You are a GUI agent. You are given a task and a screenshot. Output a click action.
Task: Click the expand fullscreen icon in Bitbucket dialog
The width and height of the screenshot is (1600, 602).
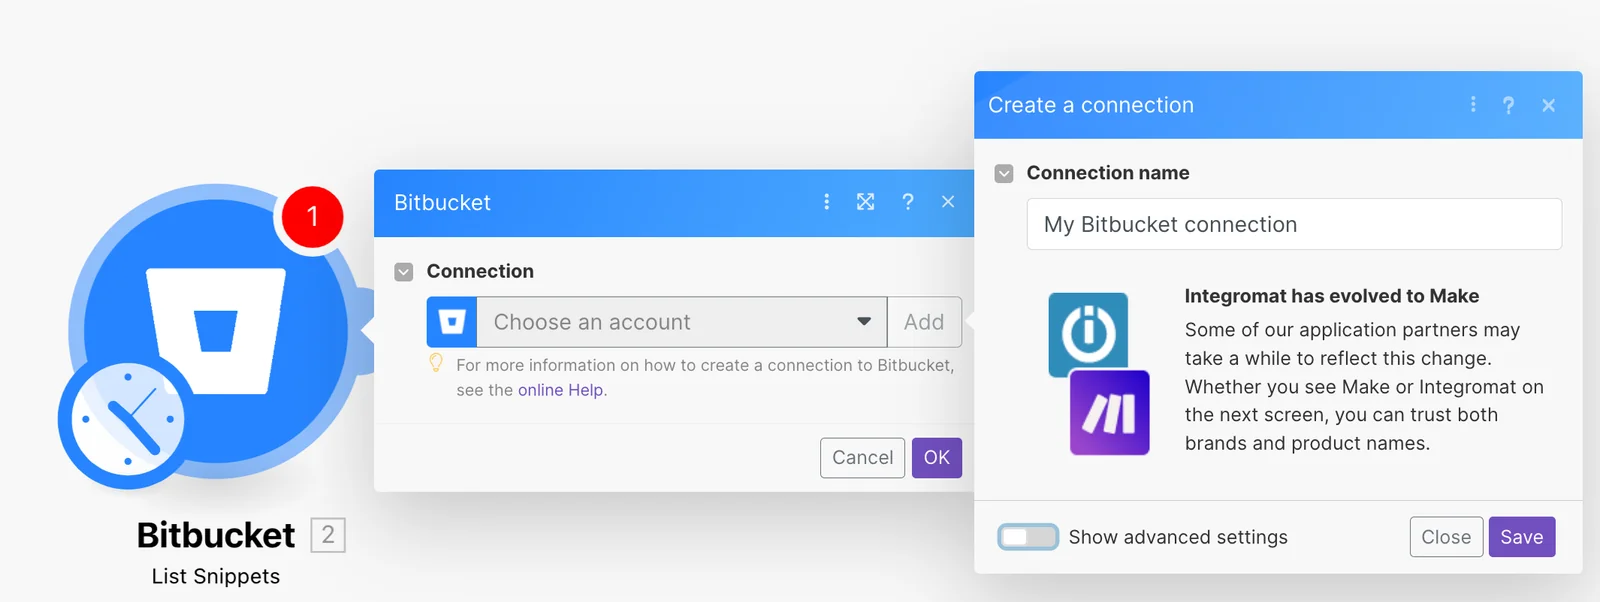coord(866,202)
